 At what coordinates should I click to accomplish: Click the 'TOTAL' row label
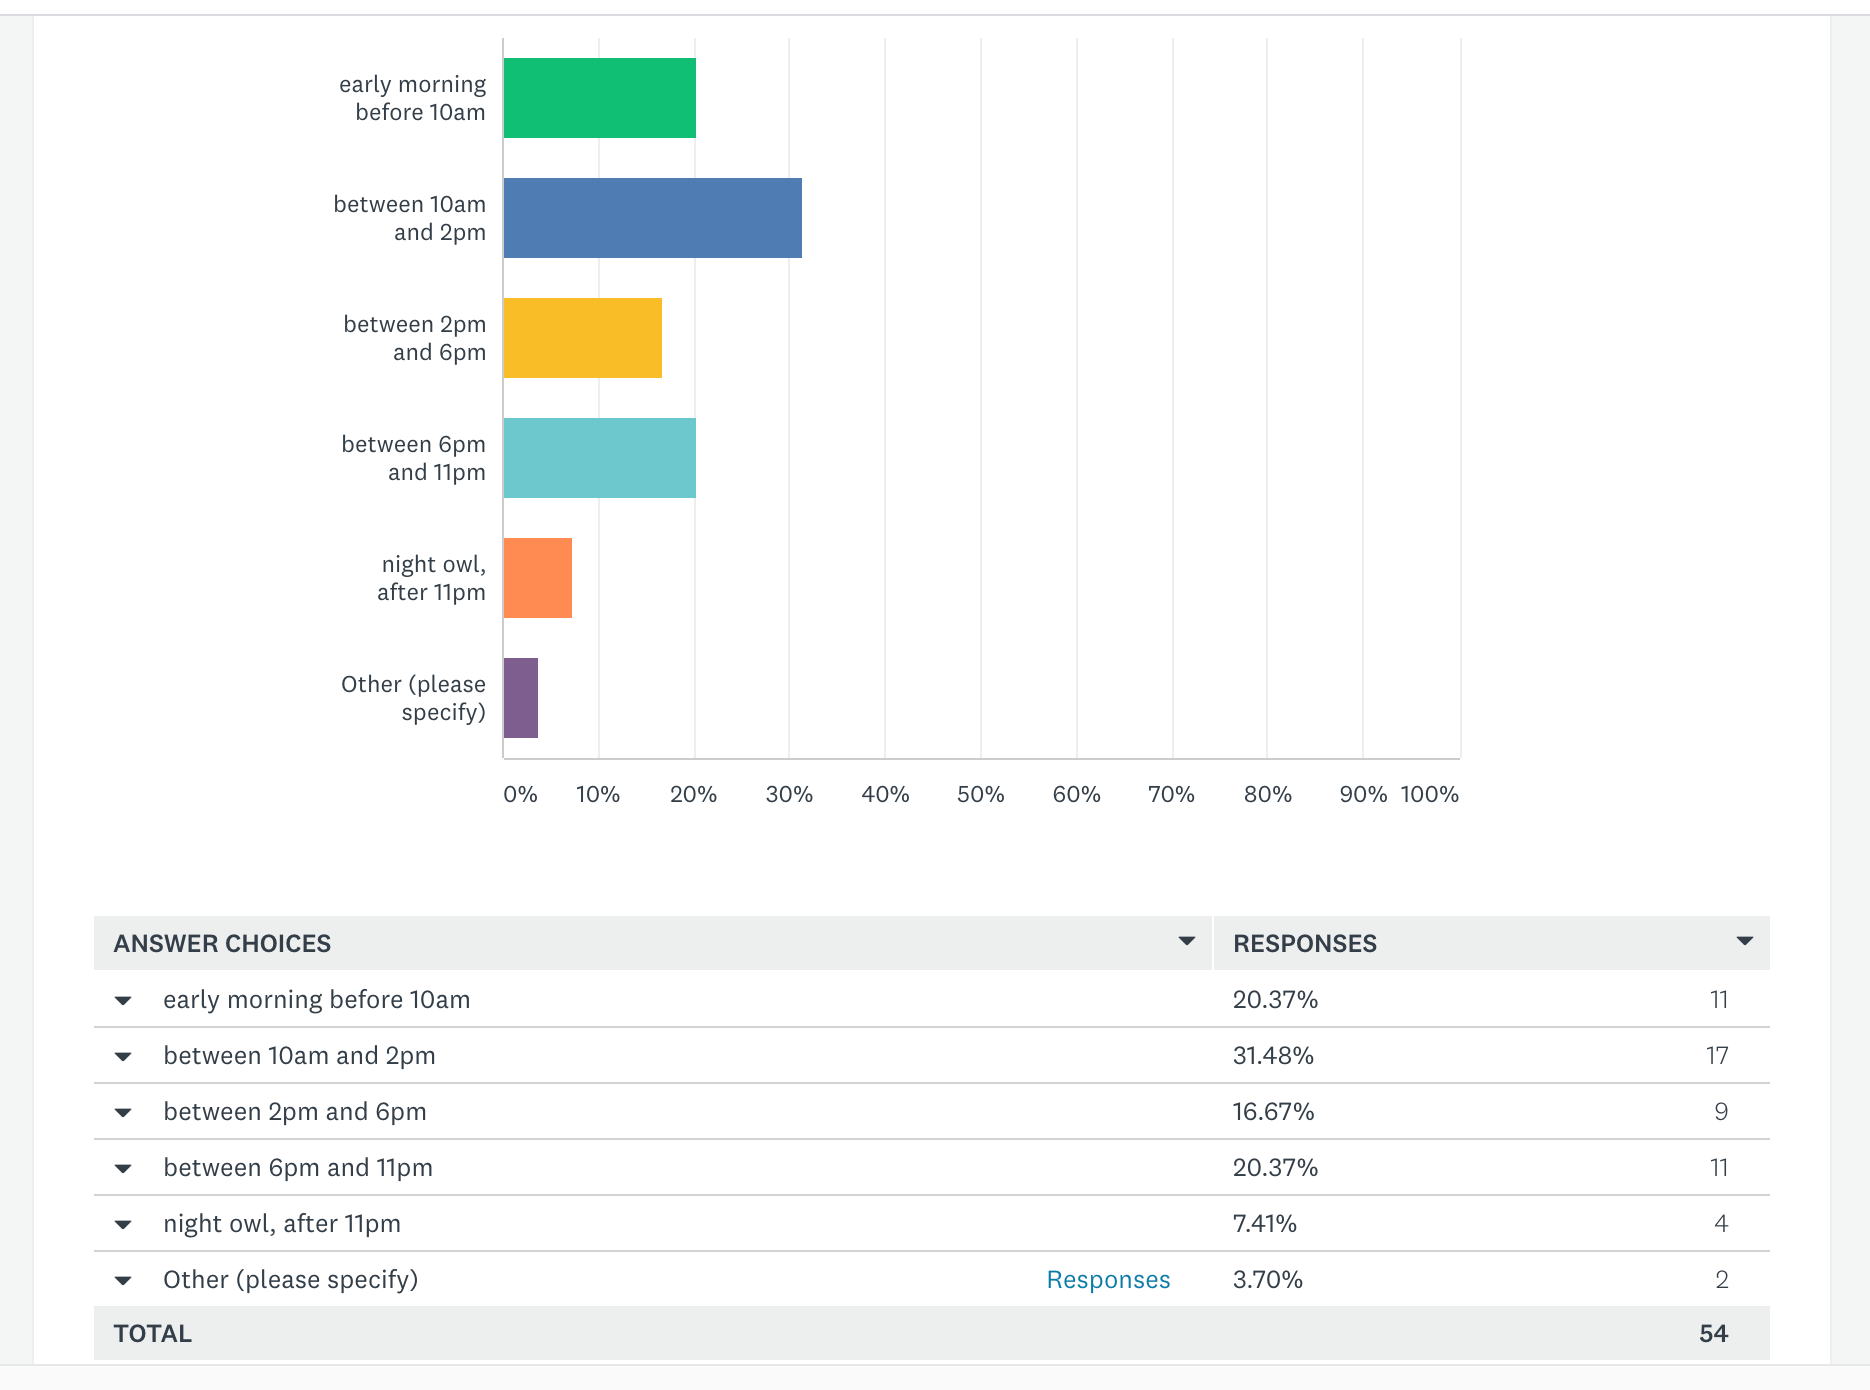point(152,1333)
